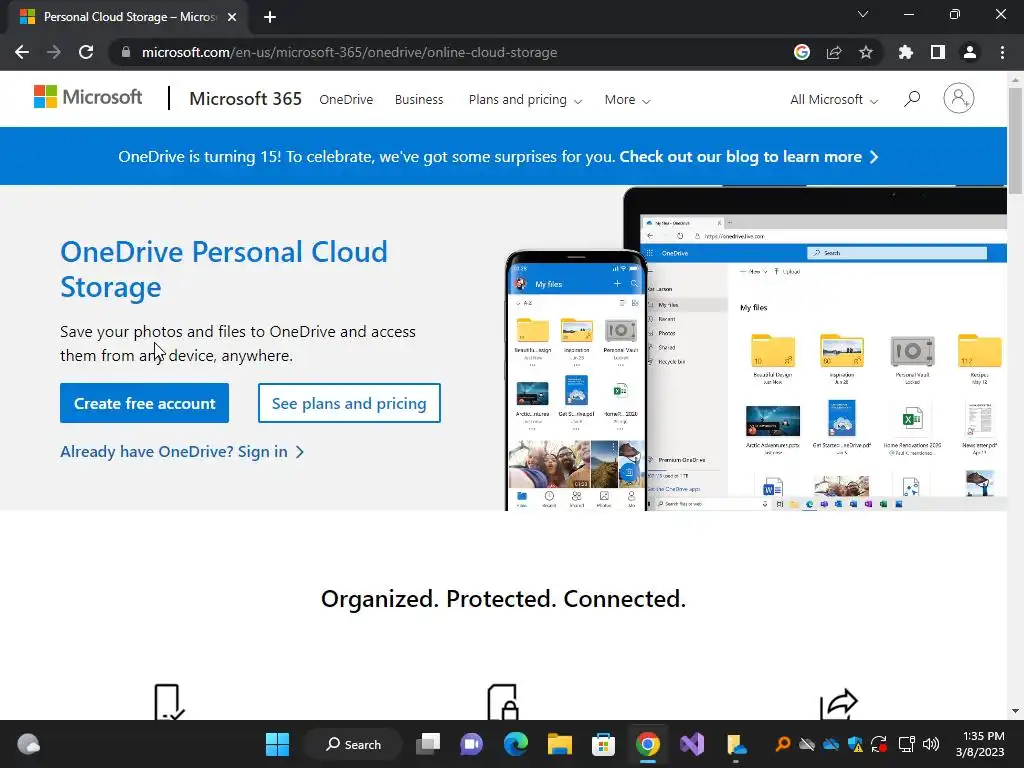1024x768 pixels.
Task: Close the Personal Cloud Storage tab
Action: (x=232, y=18)
